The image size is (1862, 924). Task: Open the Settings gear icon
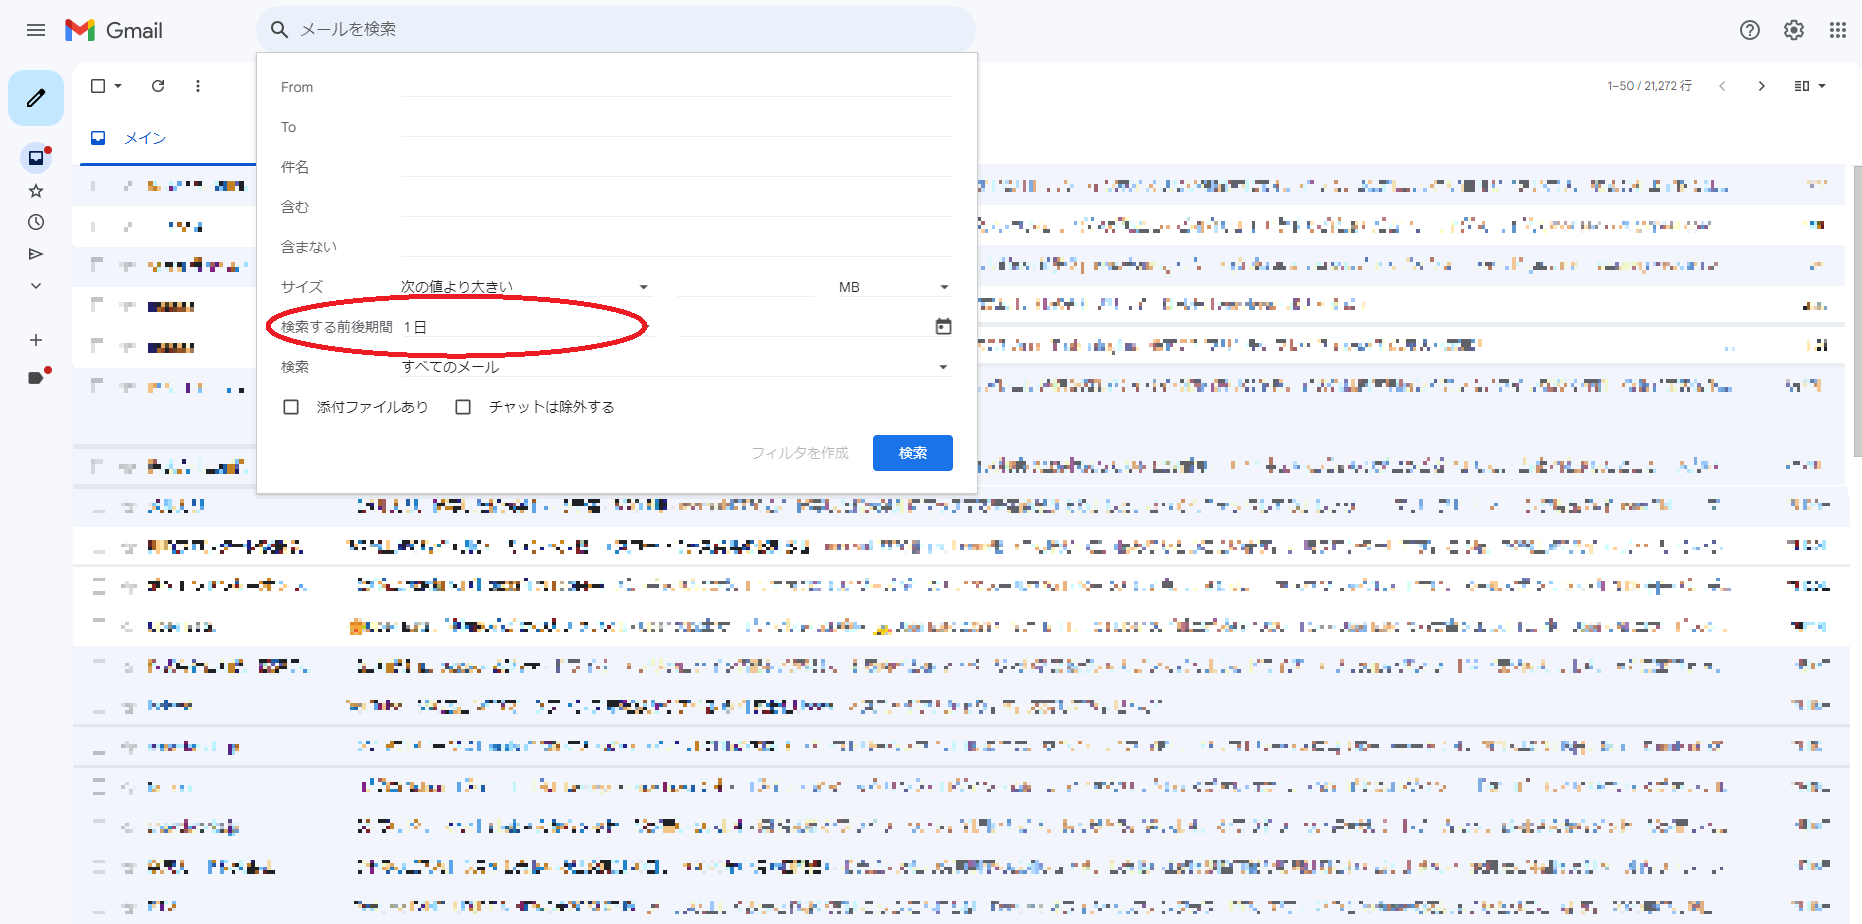click(1793, 30)
